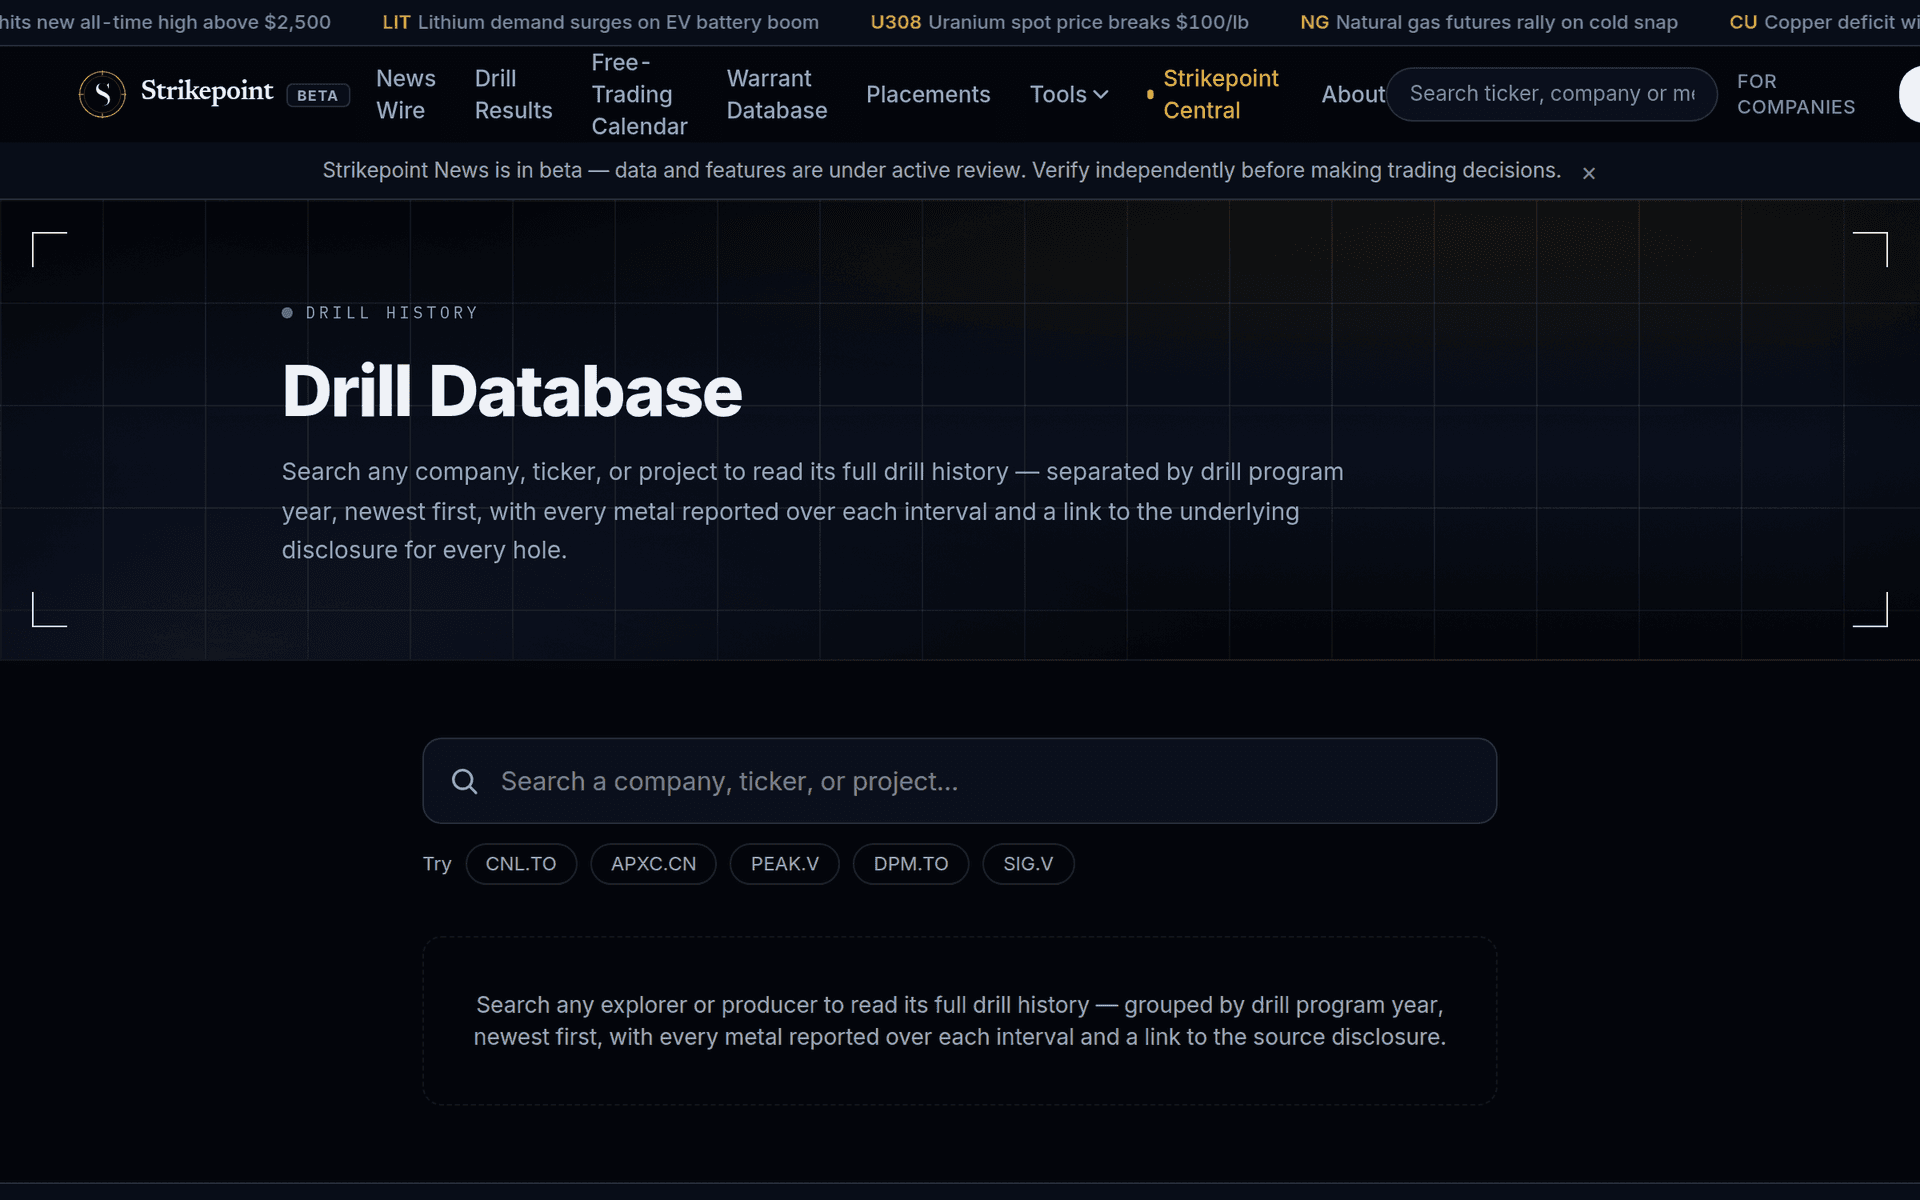Dismiss the beta notice banner
The image size is (1920, 1200).
(1589, 173)
